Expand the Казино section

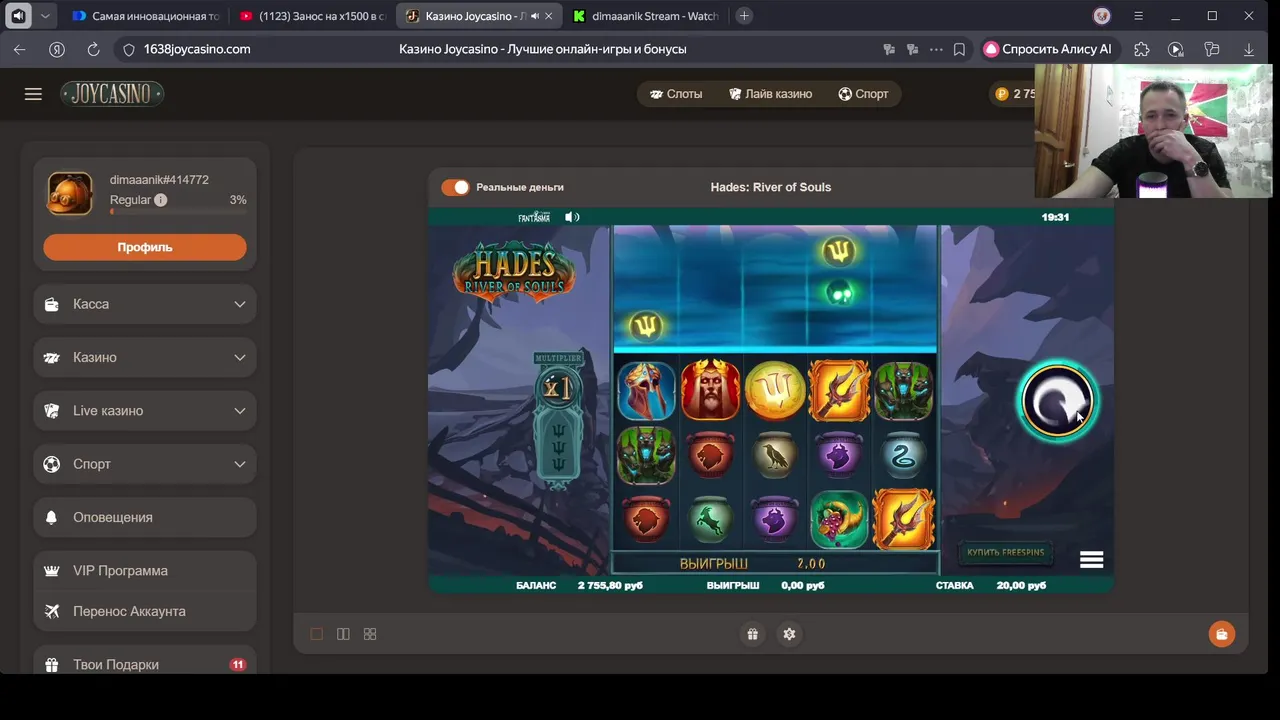(145, 357)
